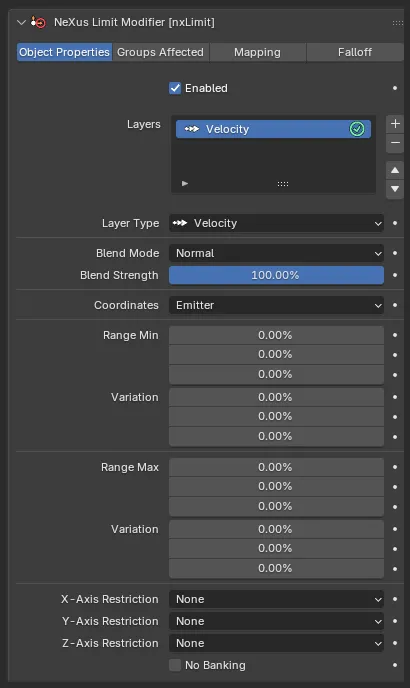Click Z-Axis Restriction animate dot
Viewport: 410px width, 688px height.
(x=395, y=643)
